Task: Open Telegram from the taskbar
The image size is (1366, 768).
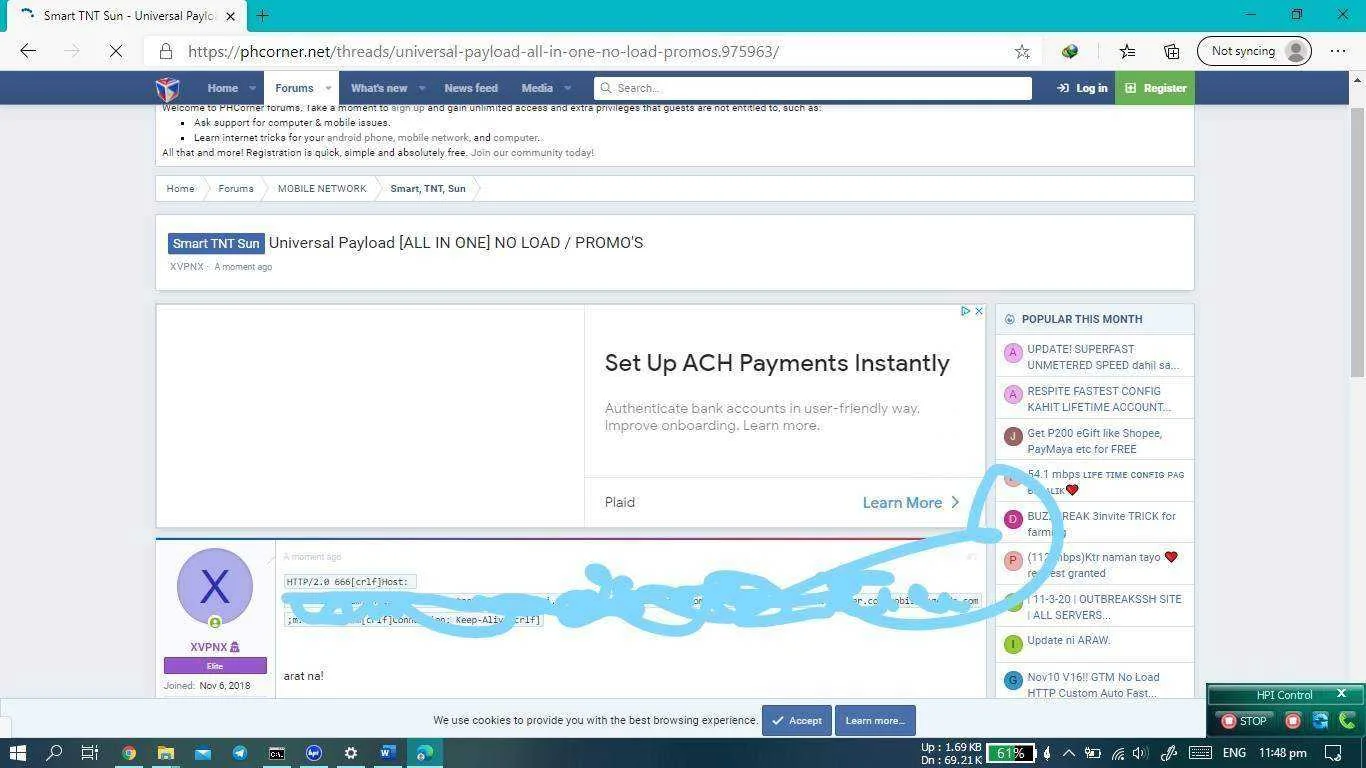Action: pos(240,753)
